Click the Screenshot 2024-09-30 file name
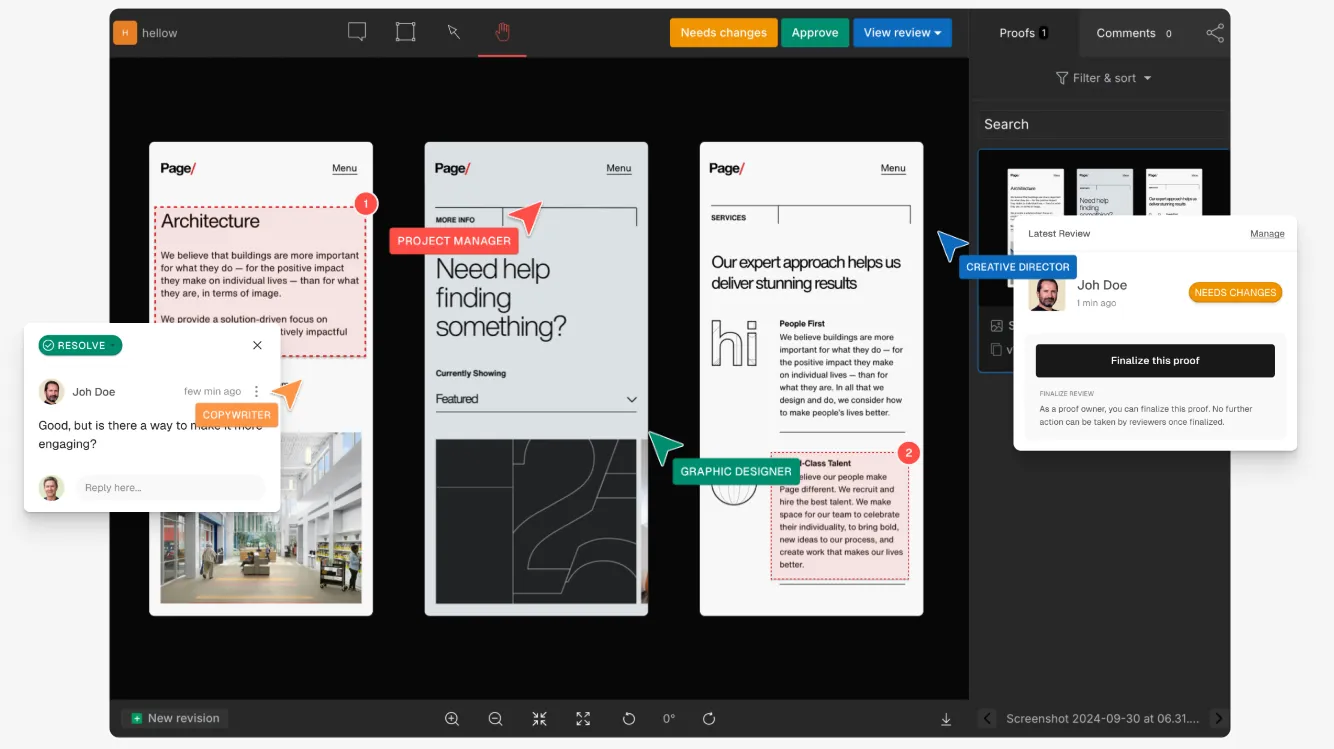 1102,718
